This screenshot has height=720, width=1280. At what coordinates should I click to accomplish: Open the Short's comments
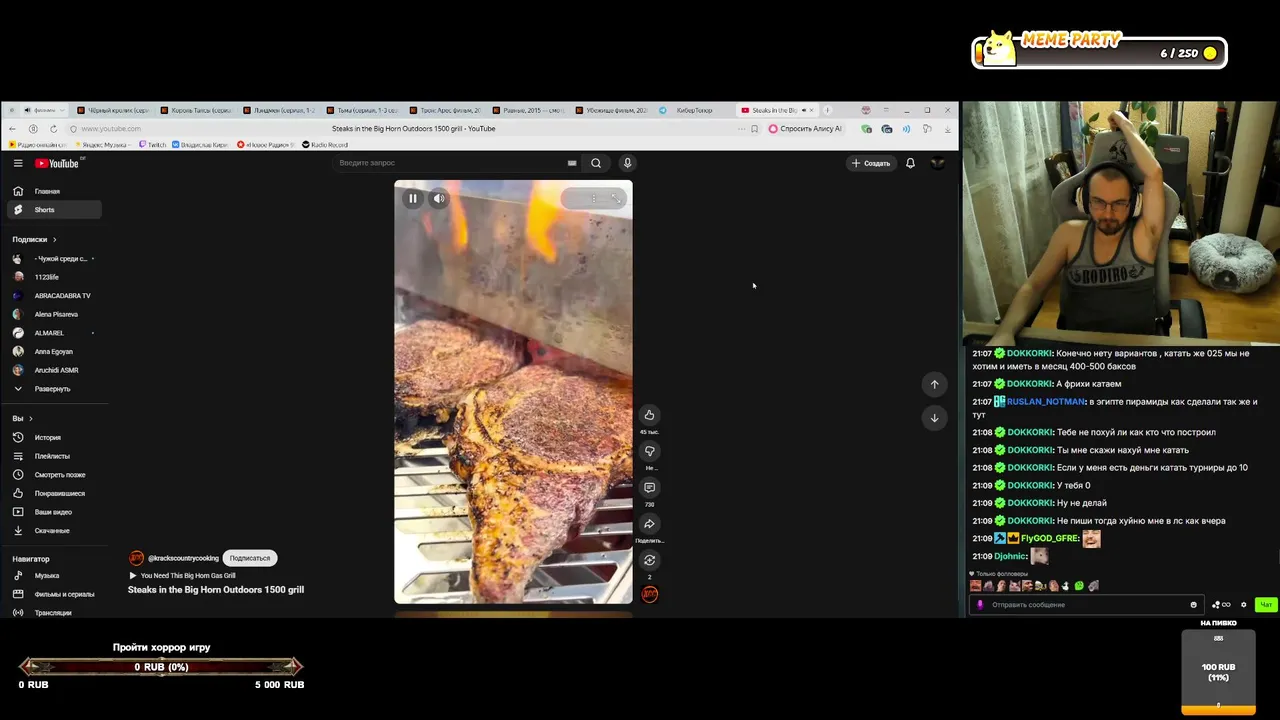coord(649,487)
